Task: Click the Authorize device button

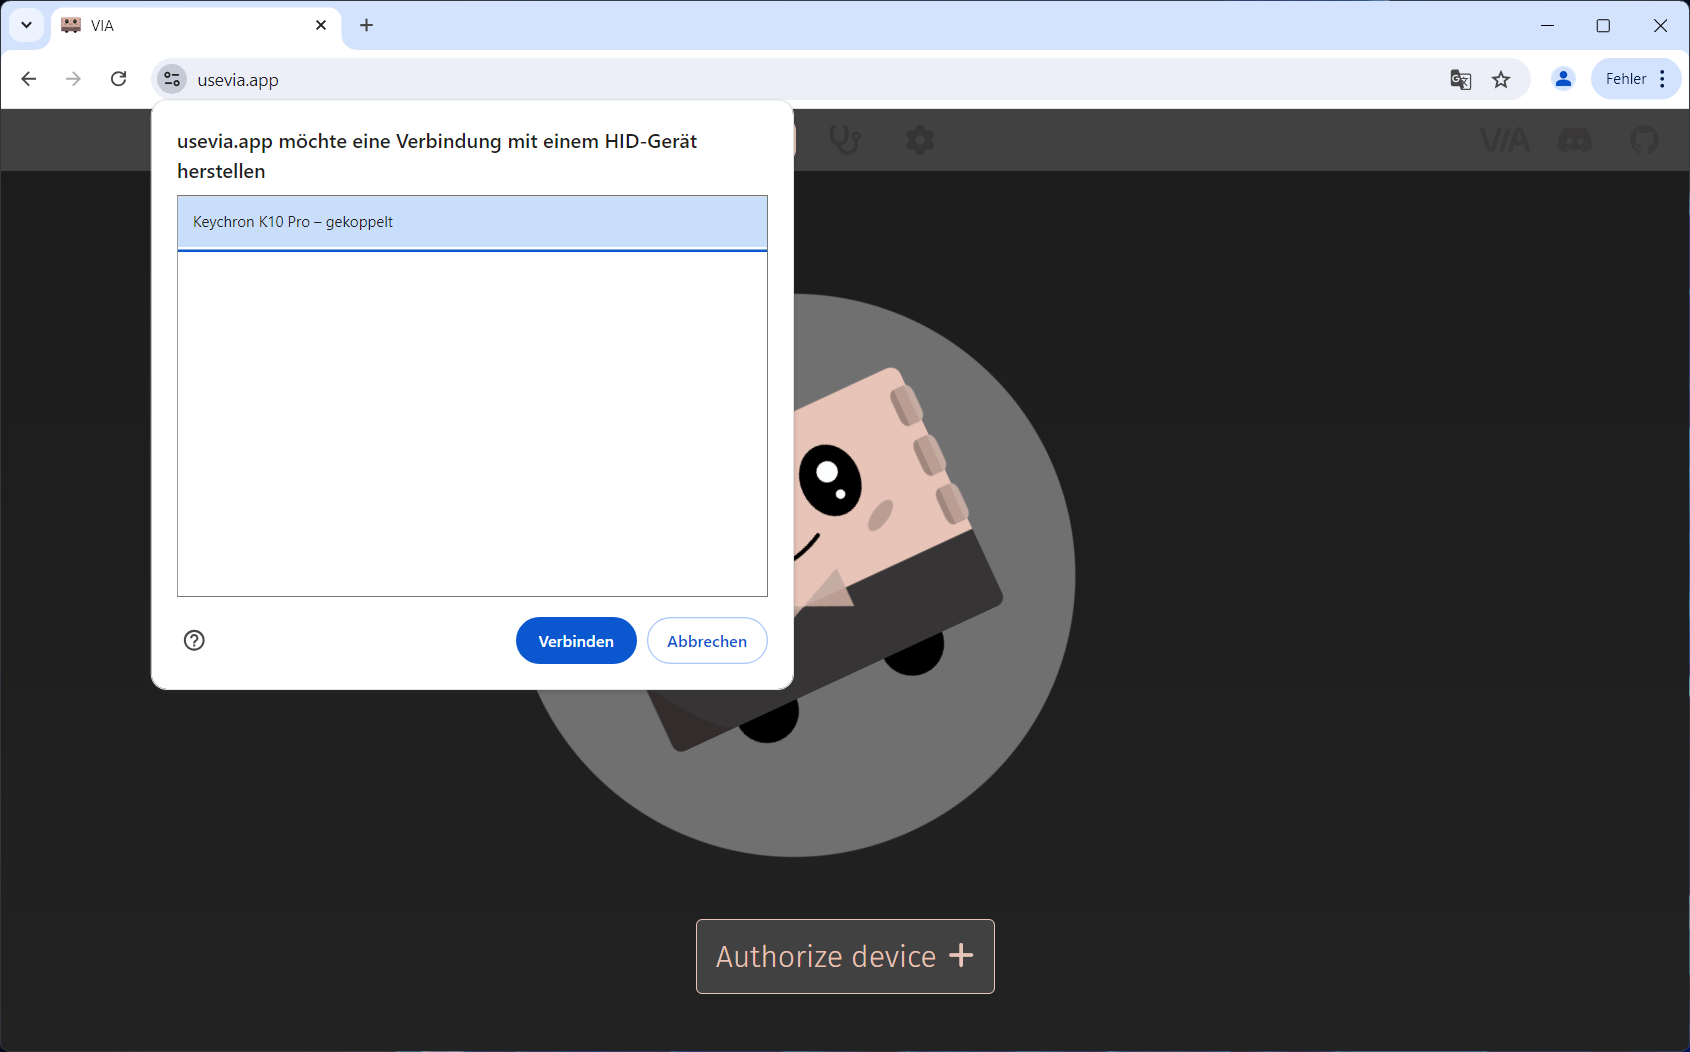Action: [x=845, y=956]
